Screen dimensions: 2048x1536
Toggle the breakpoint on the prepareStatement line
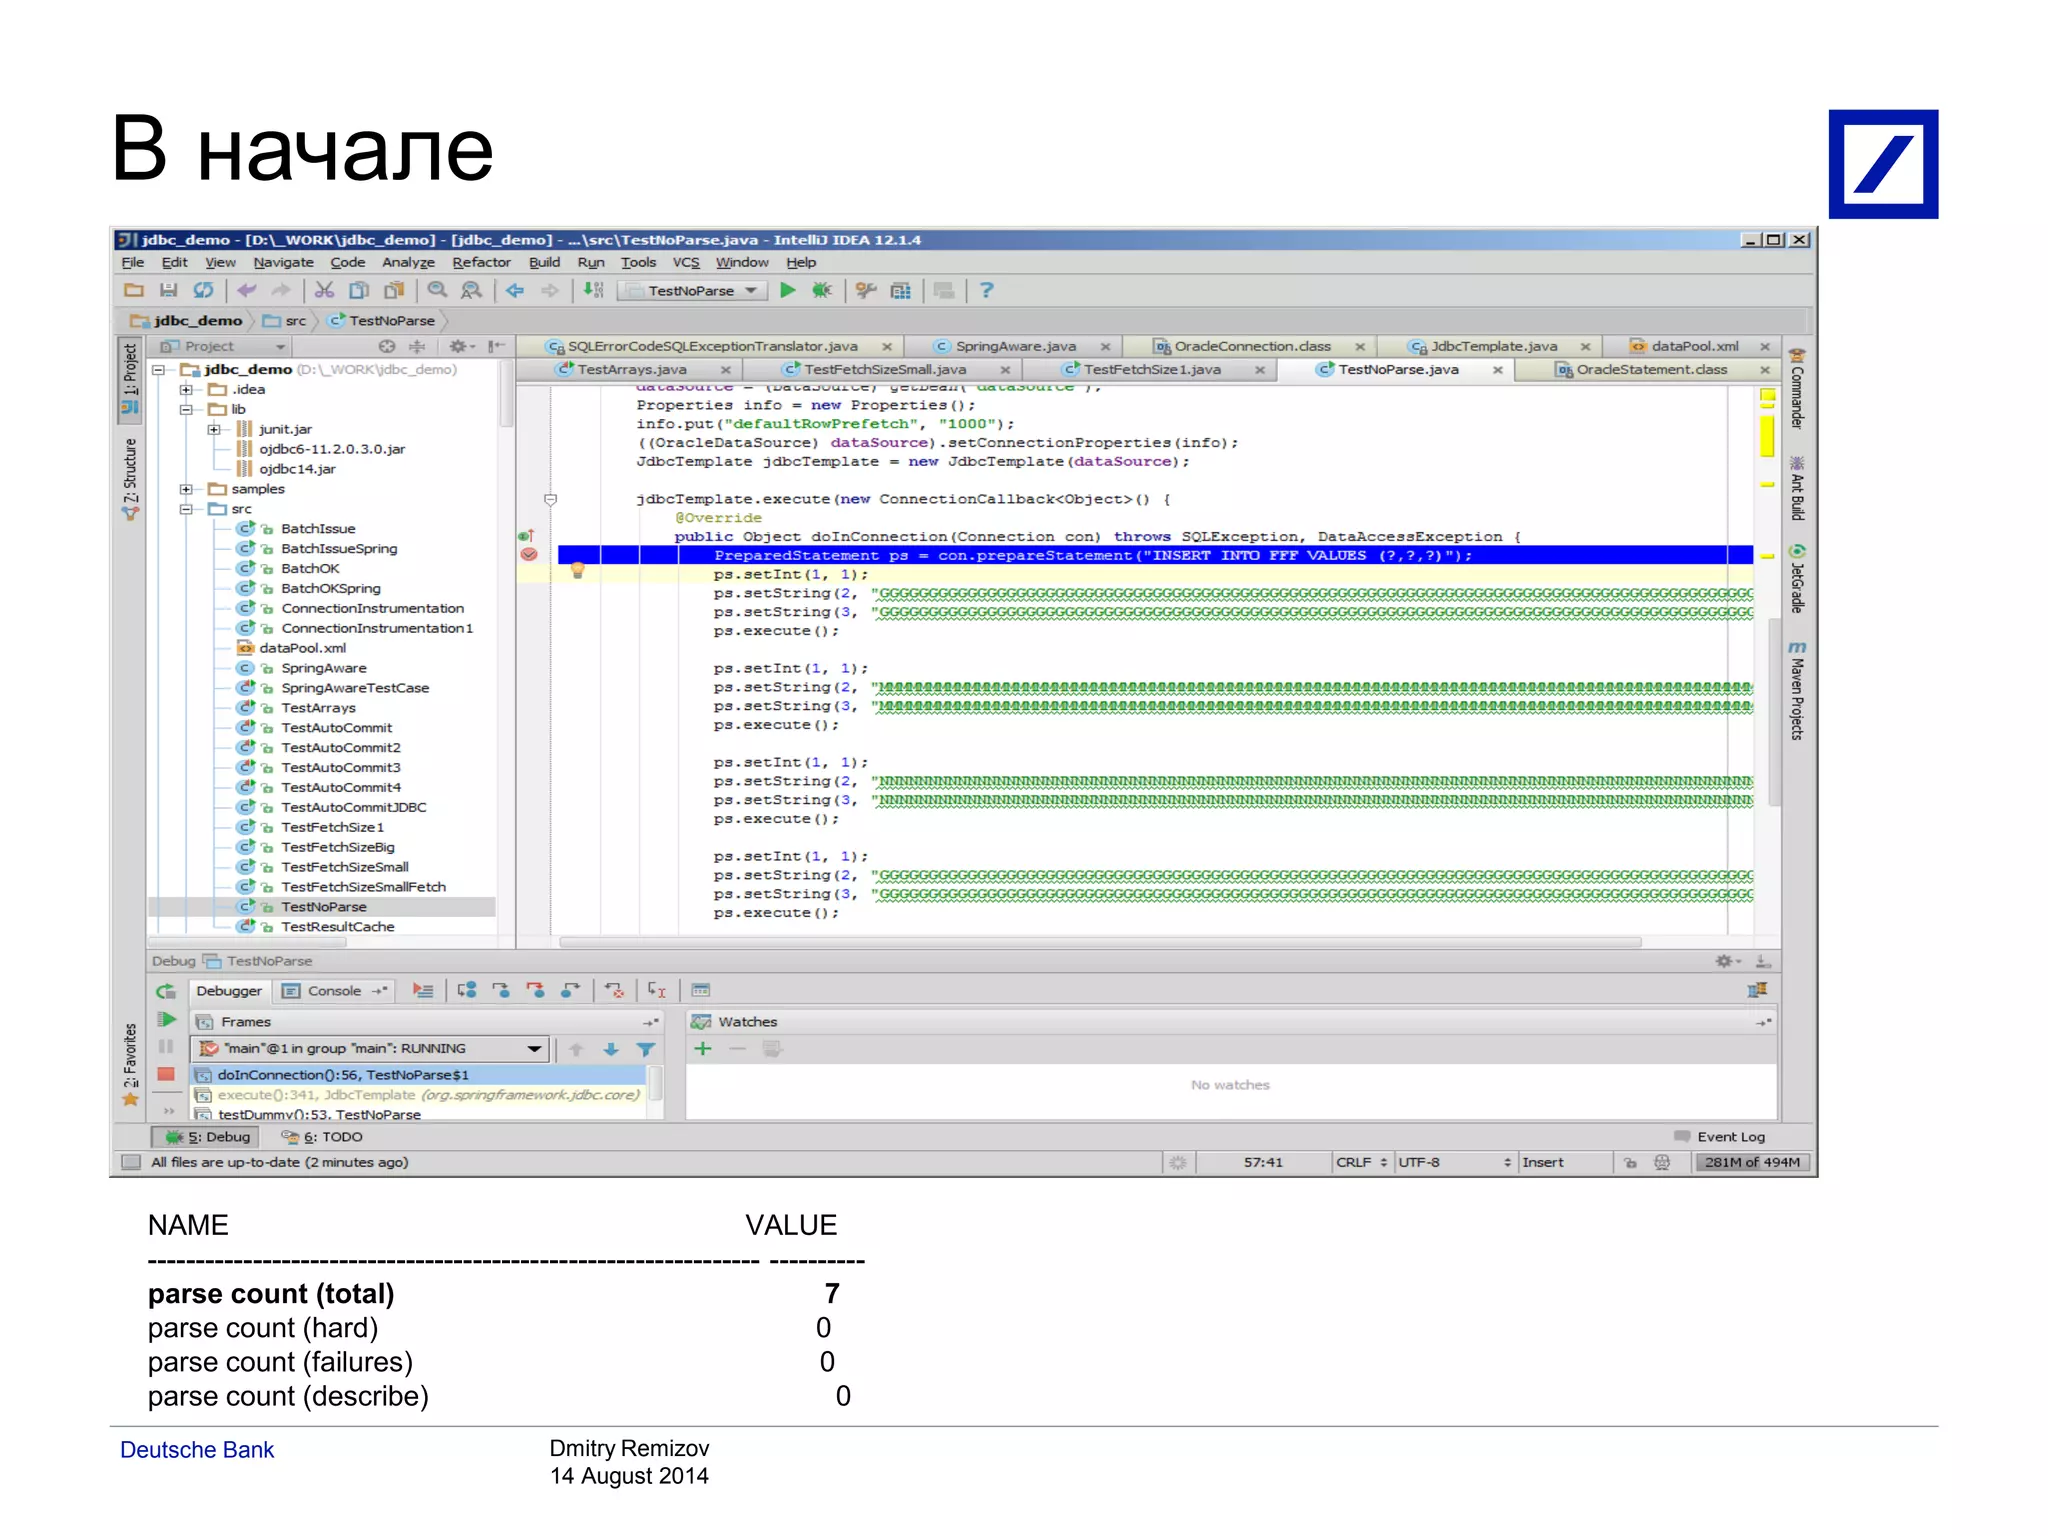[529, 554]
